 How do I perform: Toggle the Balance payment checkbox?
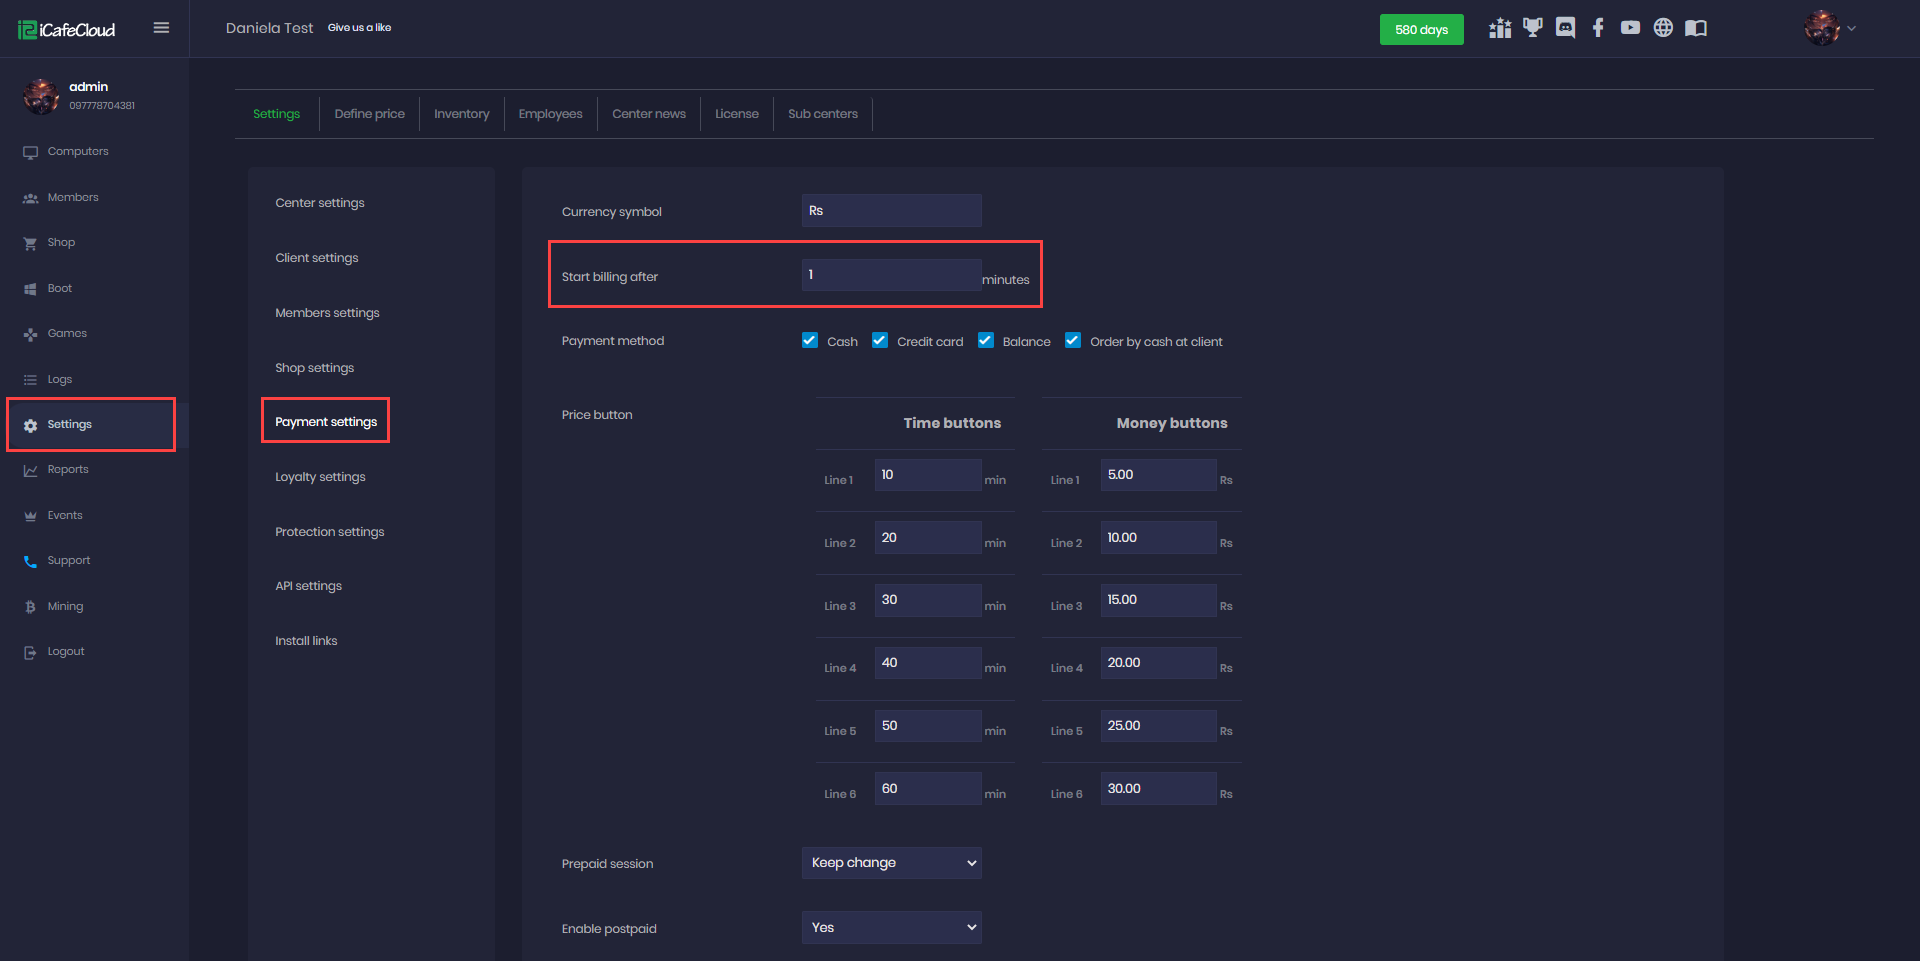pos(986,340)
